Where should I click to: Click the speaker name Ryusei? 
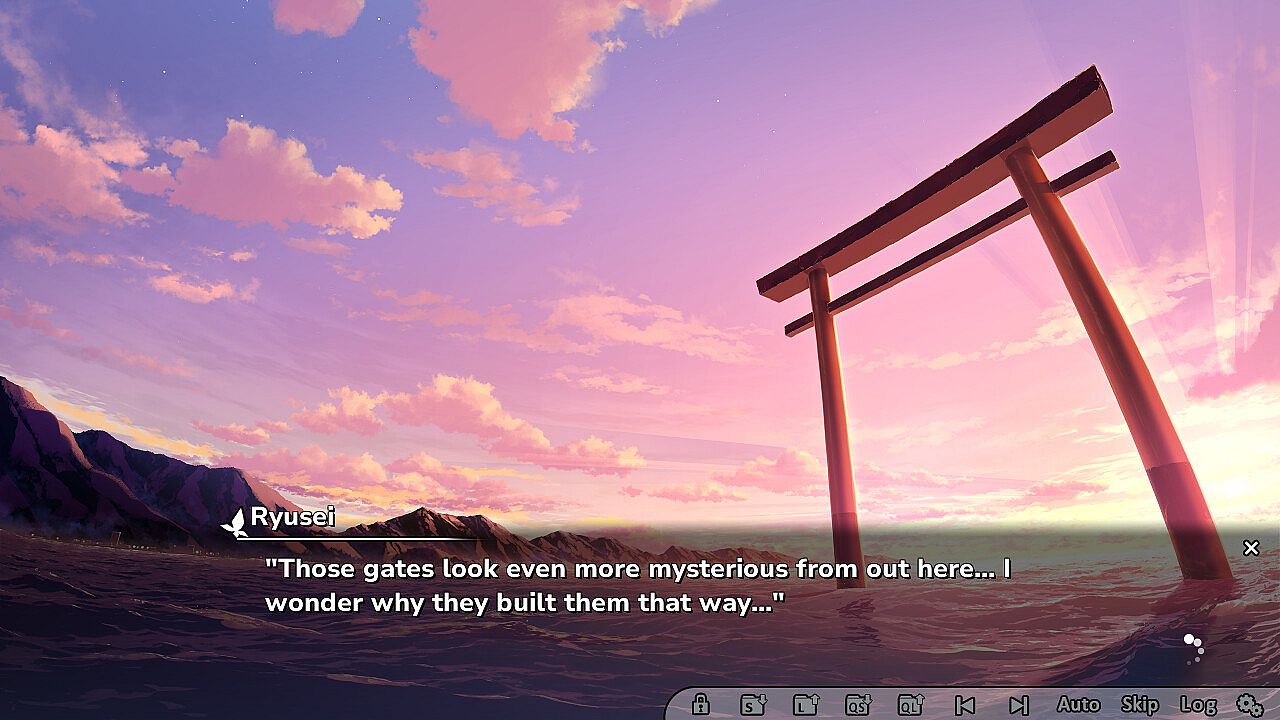click(292, 517)
